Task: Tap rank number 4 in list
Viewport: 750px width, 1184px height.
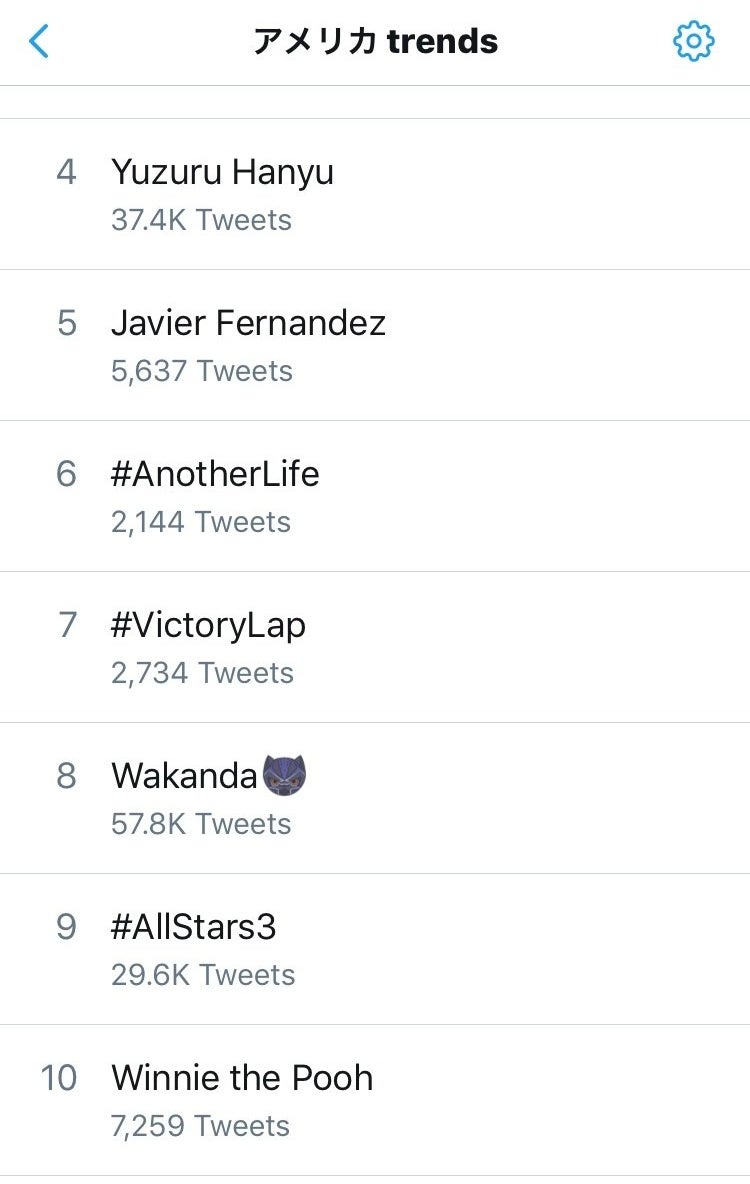Action: pos(66,172)
